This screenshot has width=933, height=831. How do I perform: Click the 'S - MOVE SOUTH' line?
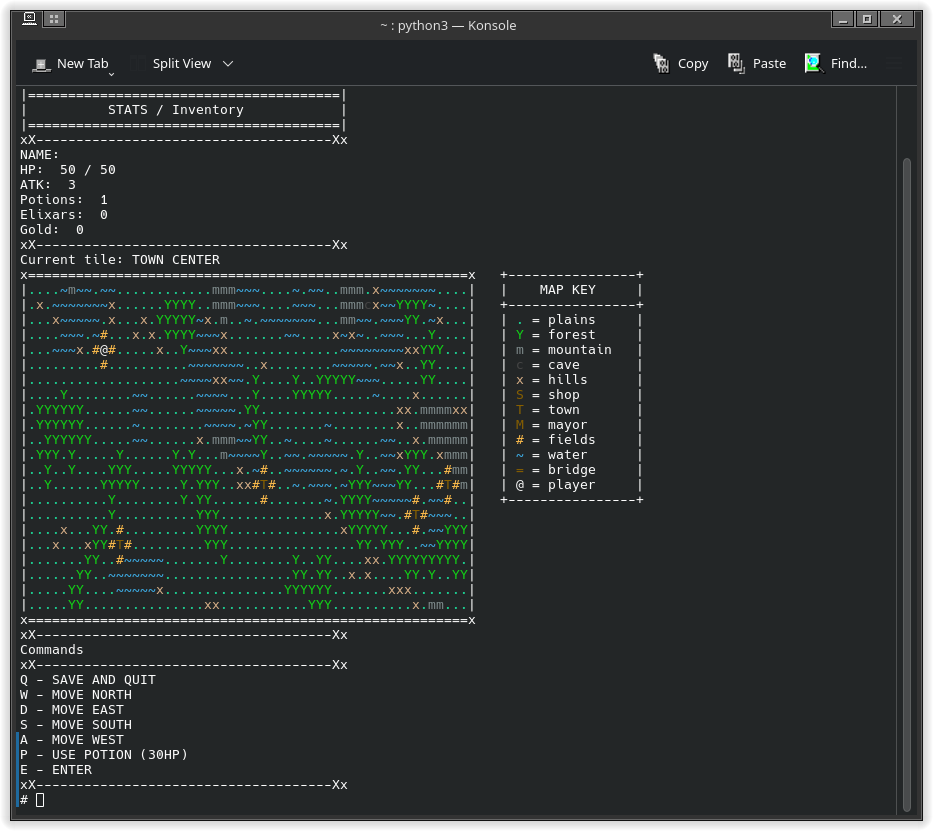[76, 725]
